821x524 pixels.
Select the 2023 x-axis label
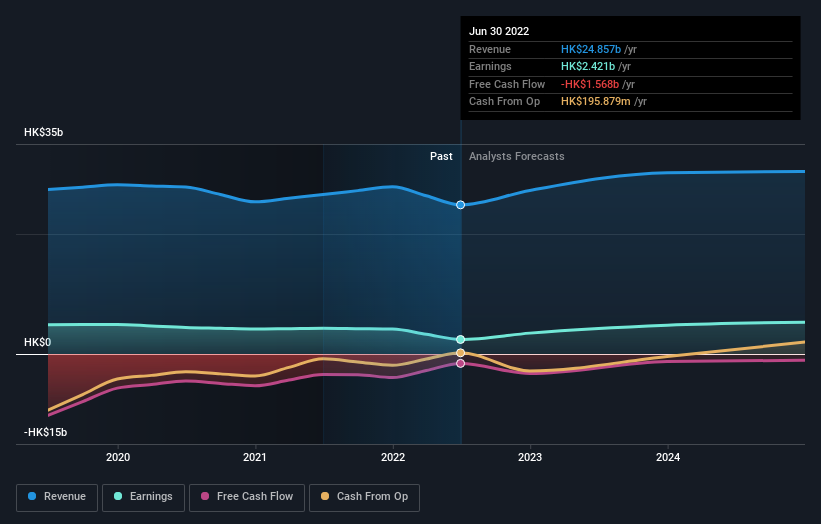click(530, 457)
